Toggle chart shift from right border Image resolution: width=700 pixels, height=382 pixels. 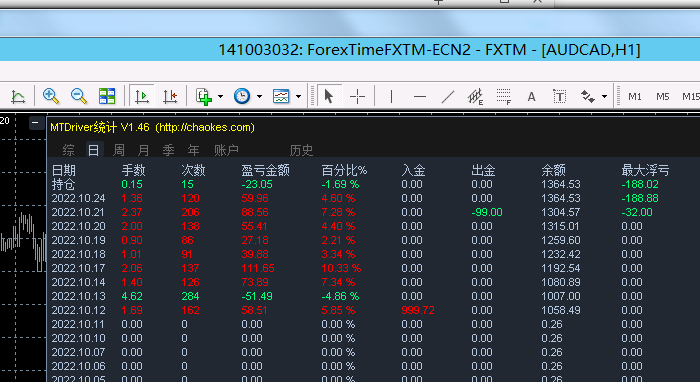170,96
